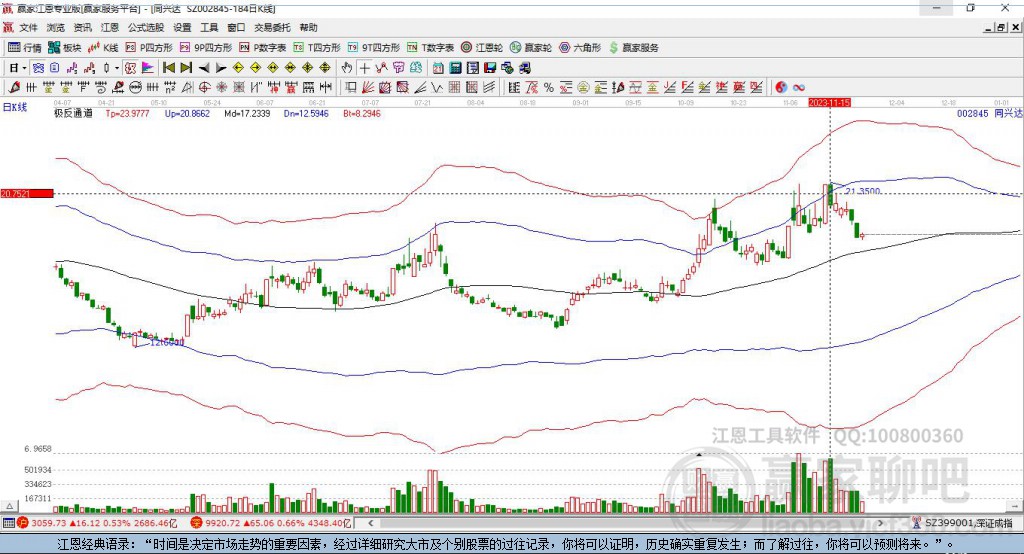Click the Shenzhen index 9920.72 status entry
The height and width of the screenshot is (554, 1024).
[x=271, y=523]
